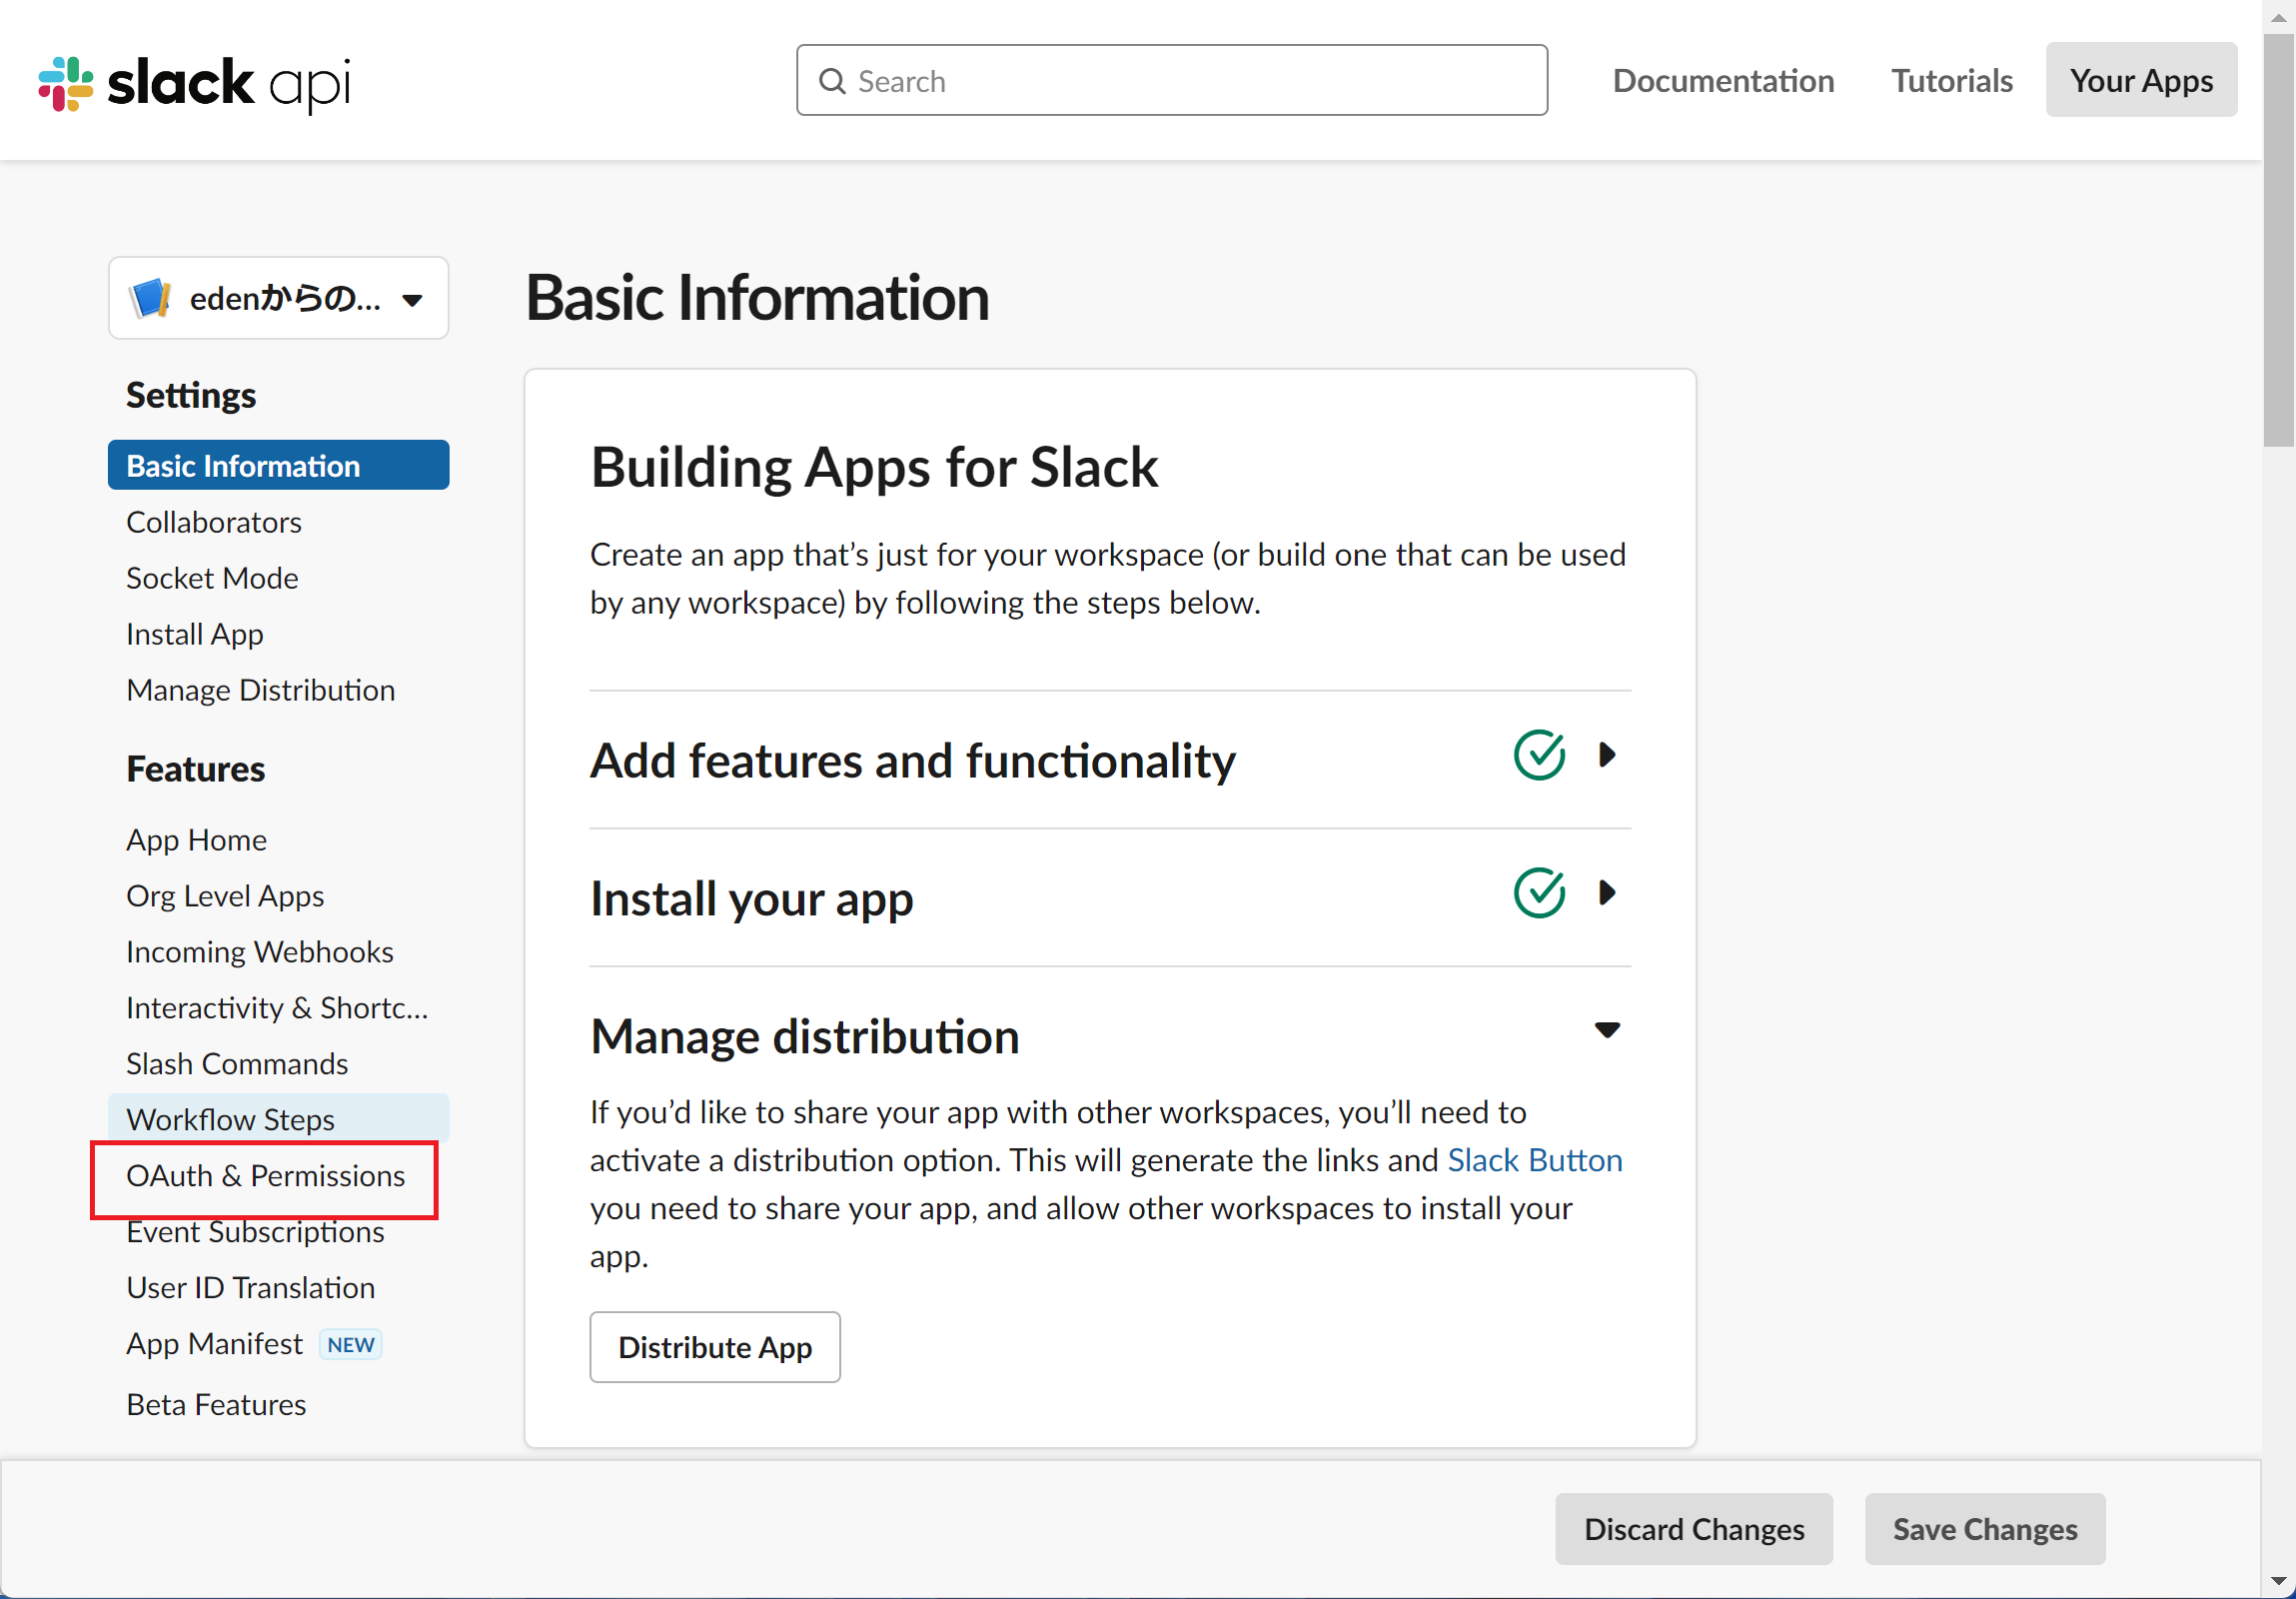The height and width of the screenshot is (1599, 2296).
Task: Open the Documentation menu
Action: (x=1723, y=81)
